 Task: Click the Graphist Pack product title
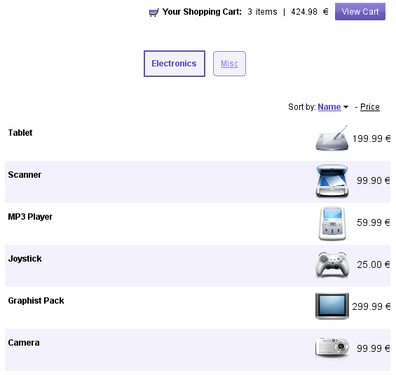36,301
